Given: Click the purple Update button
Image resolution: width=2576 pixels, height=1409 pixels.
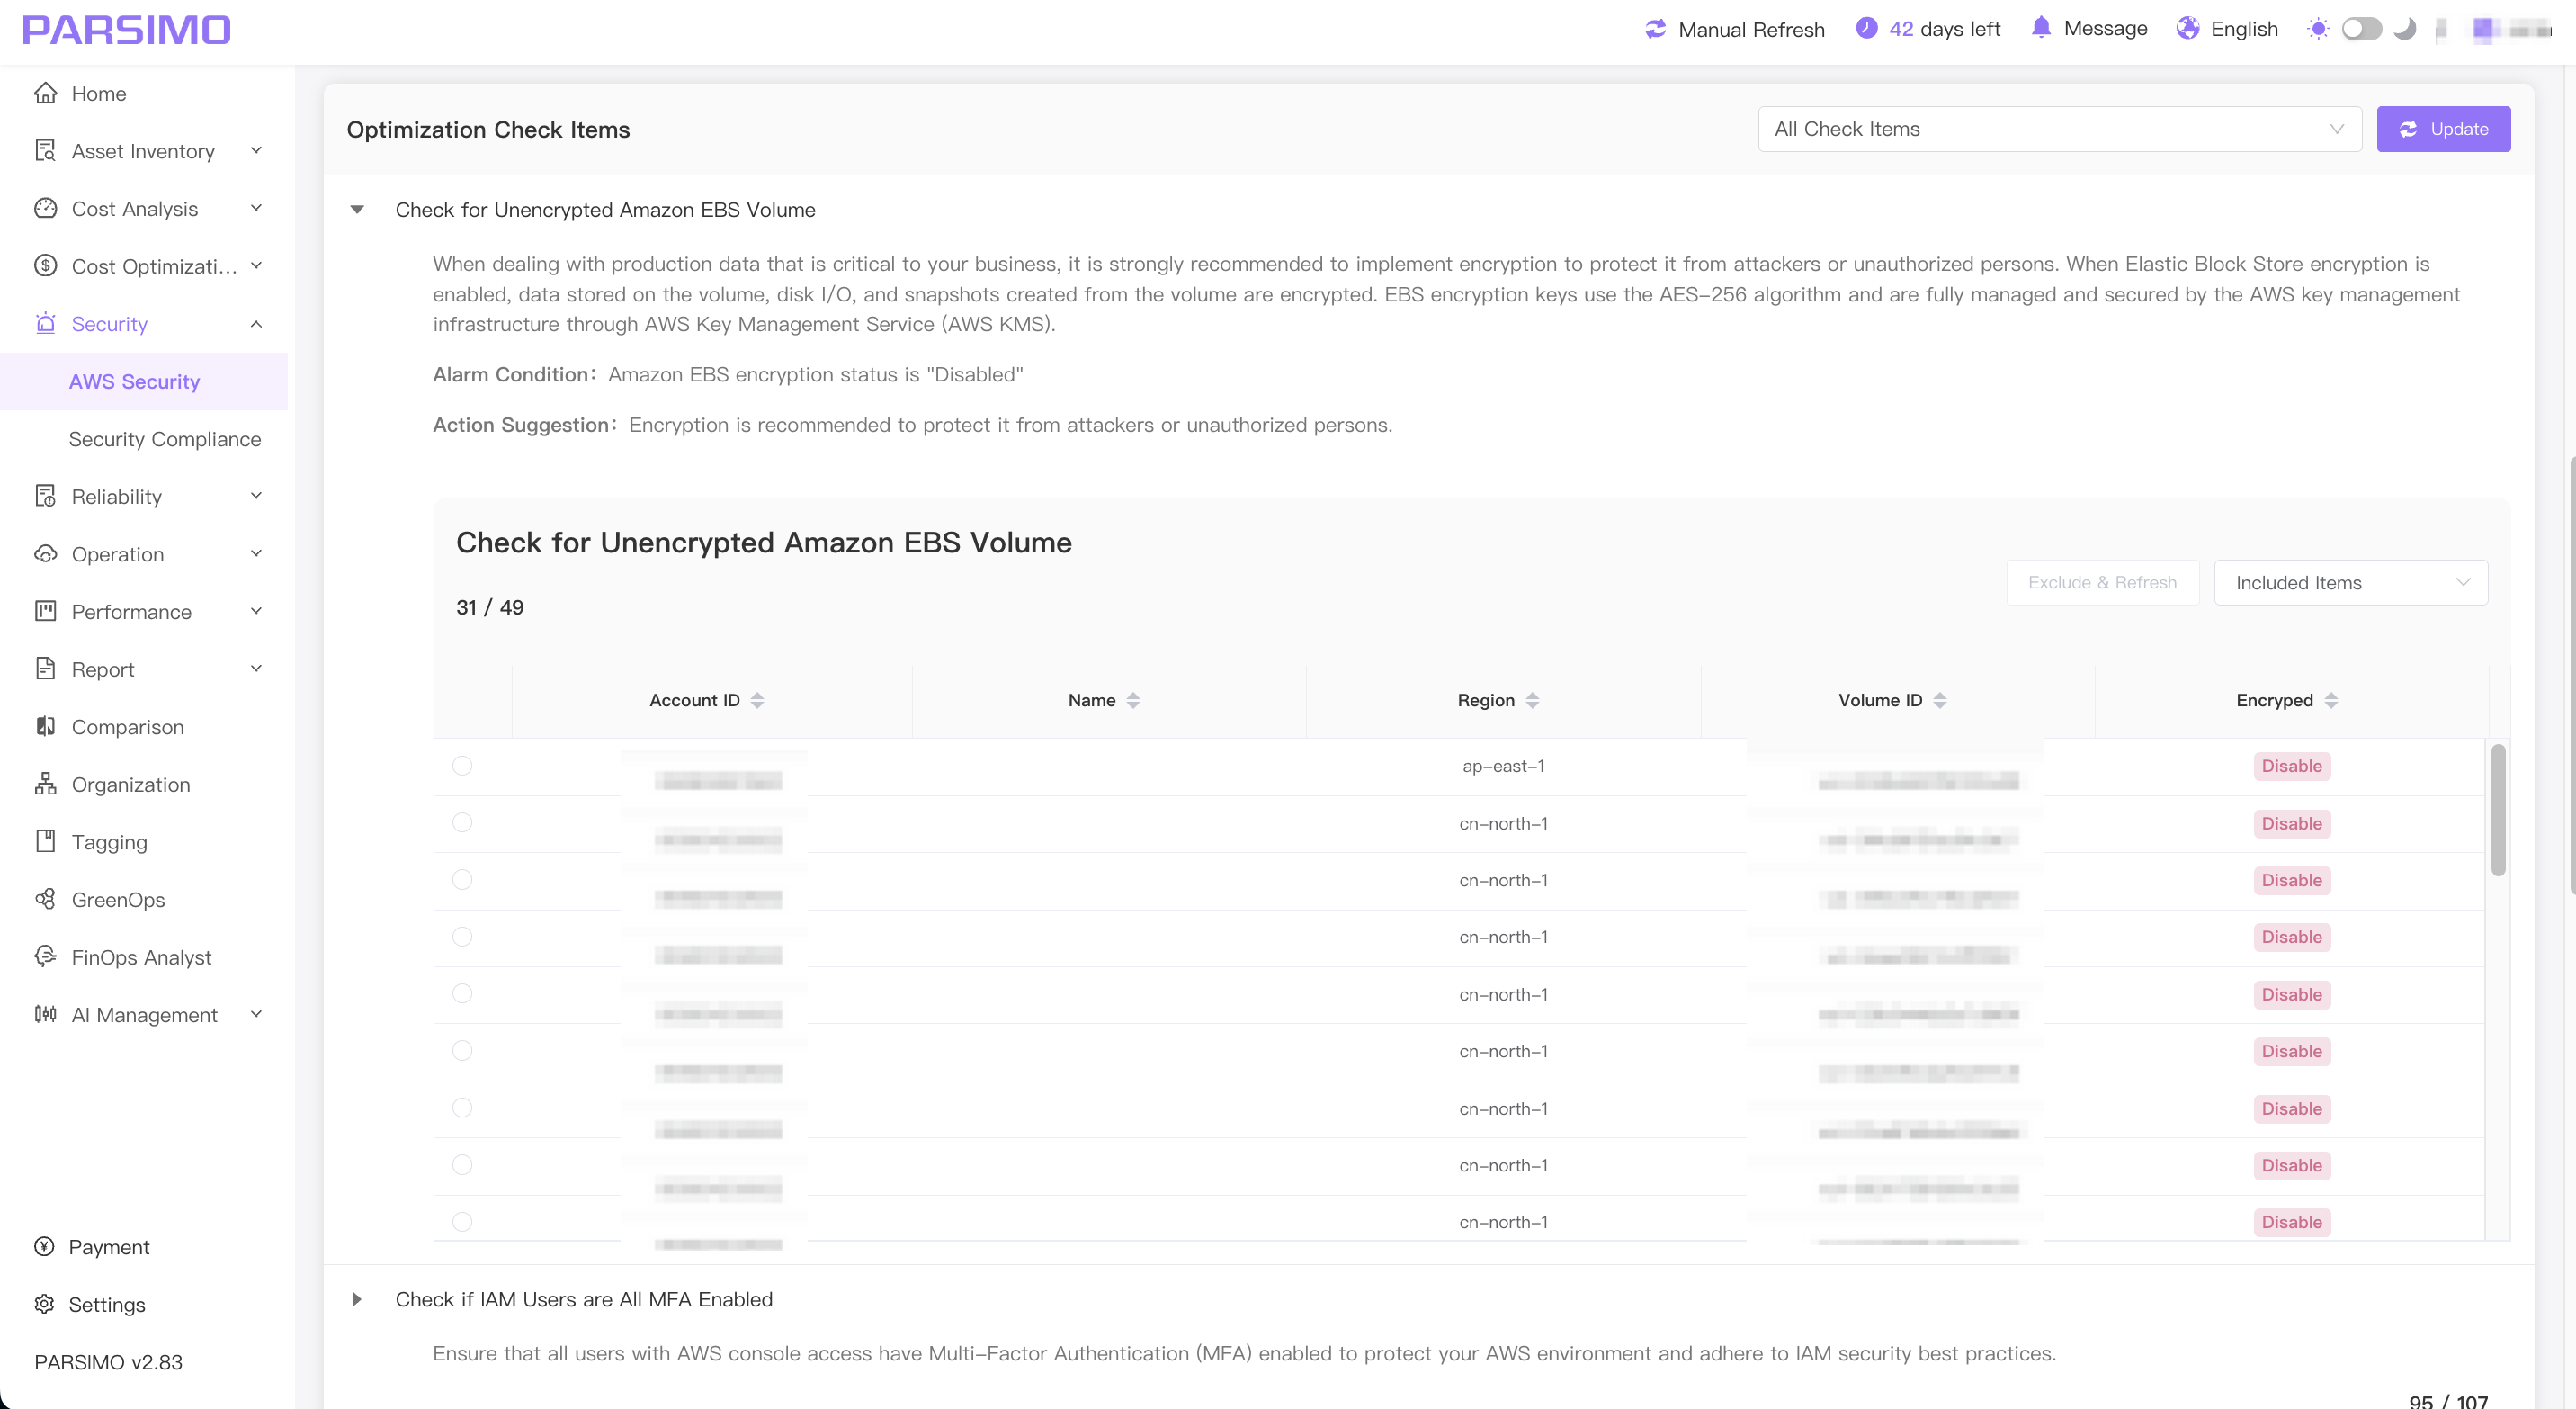Looking at the screenshot, I should coord(2443,129).
